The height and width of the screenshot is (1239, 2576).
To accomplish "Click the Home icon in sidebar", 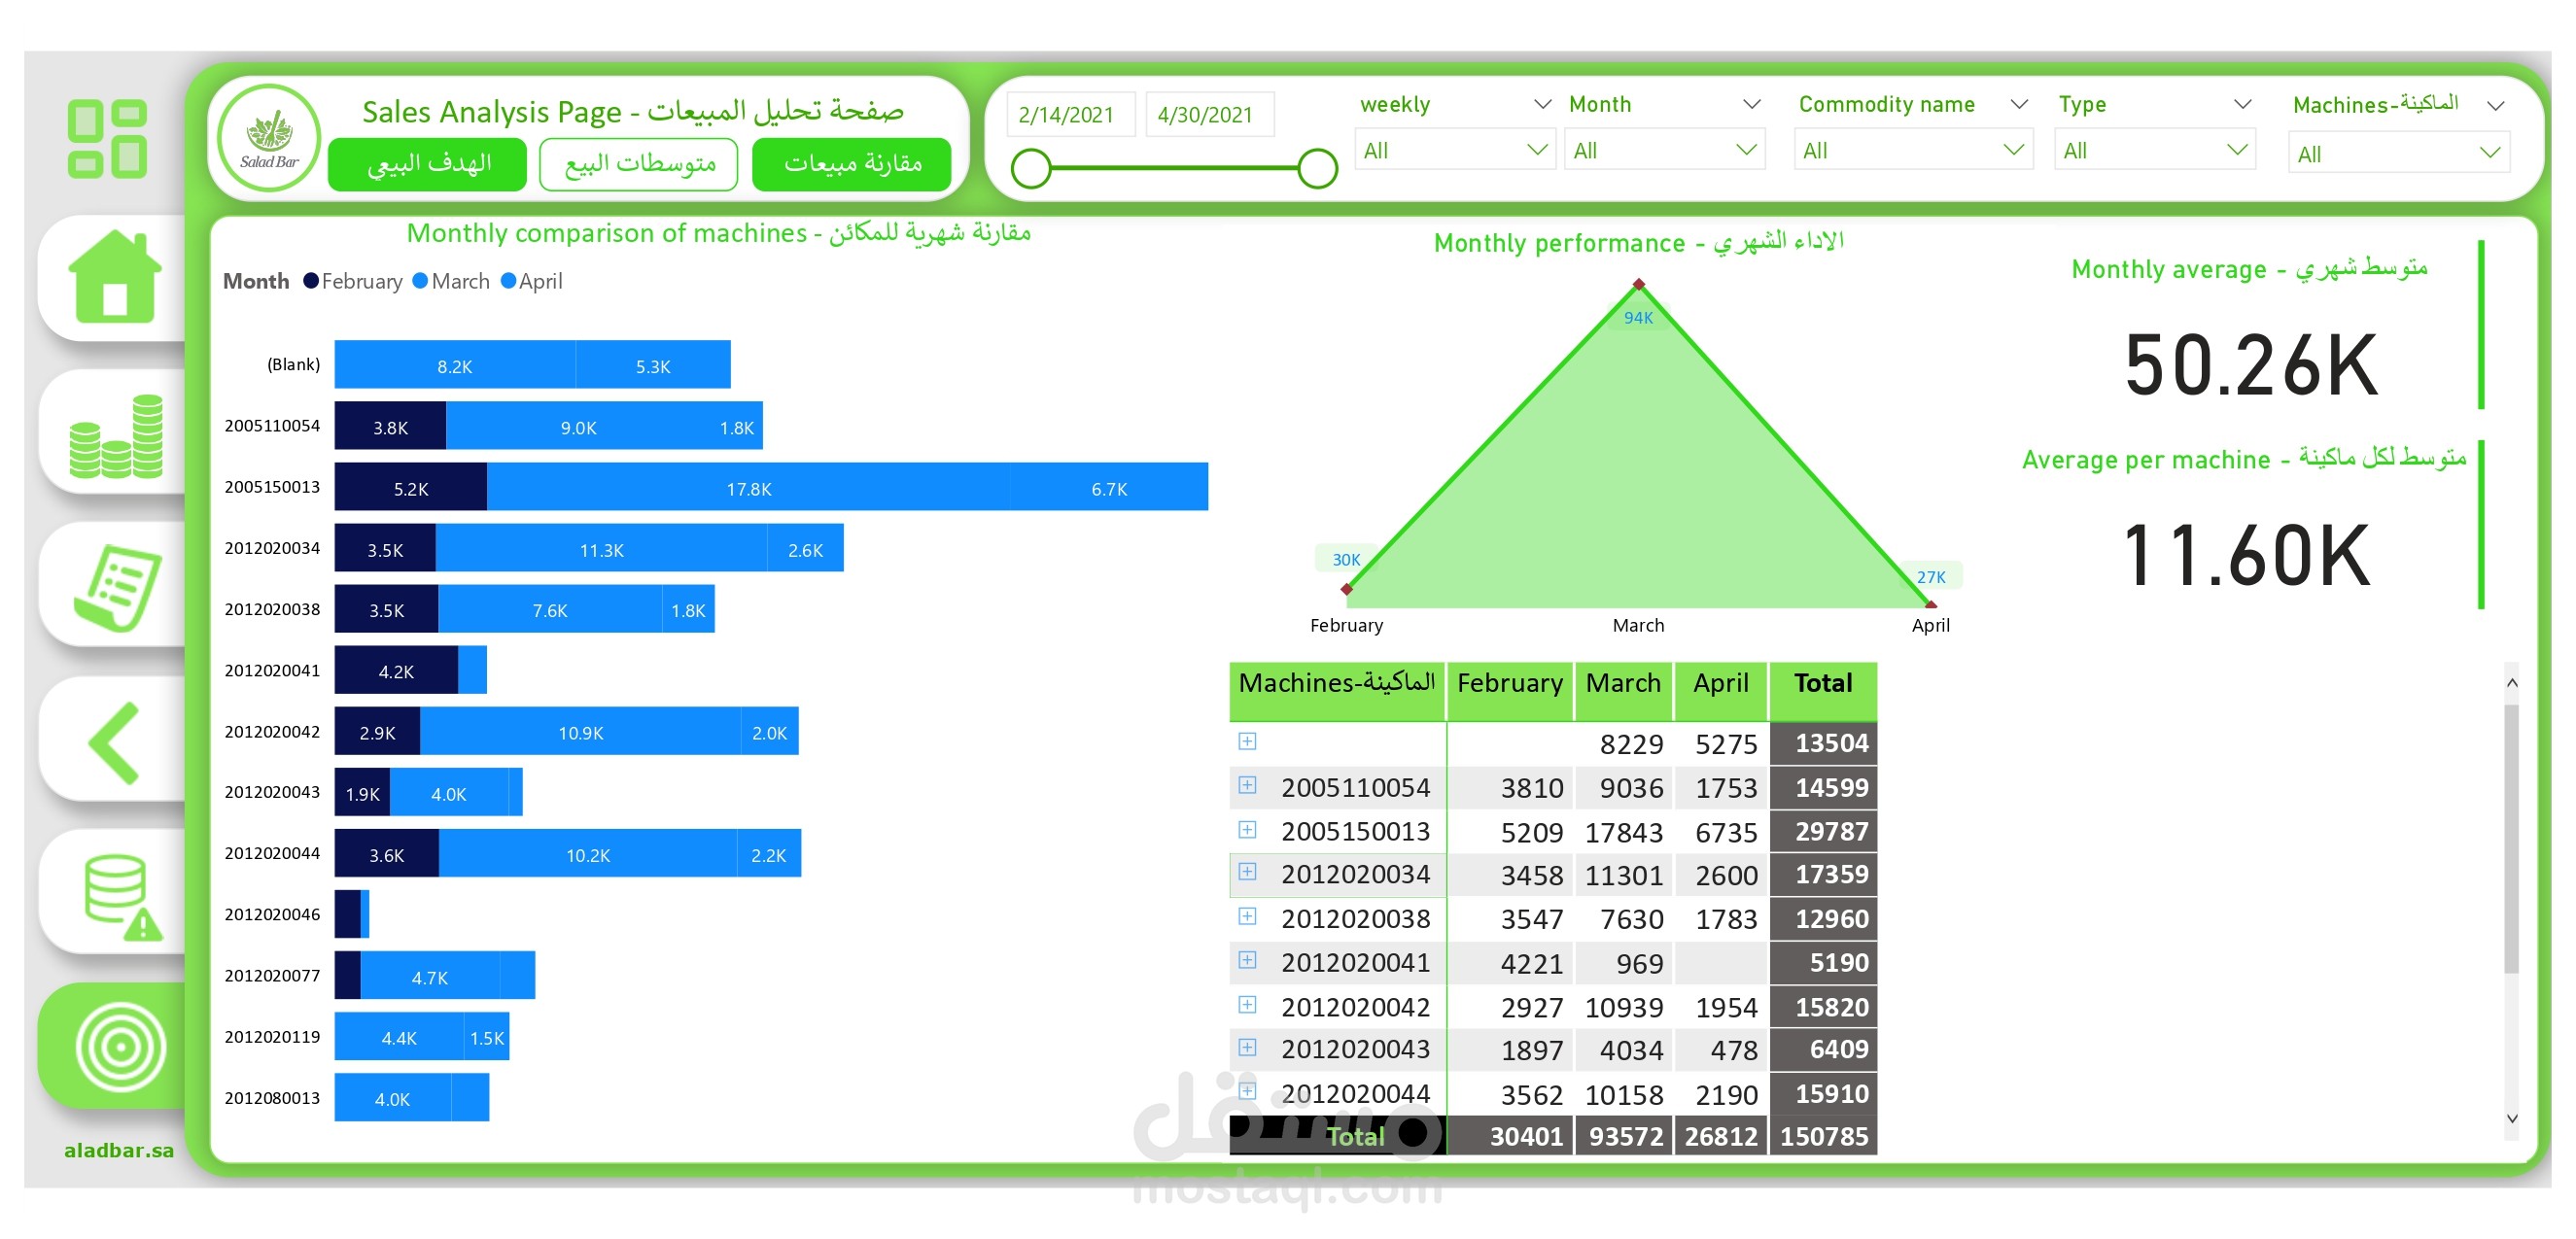I will [x=115, y=277].
